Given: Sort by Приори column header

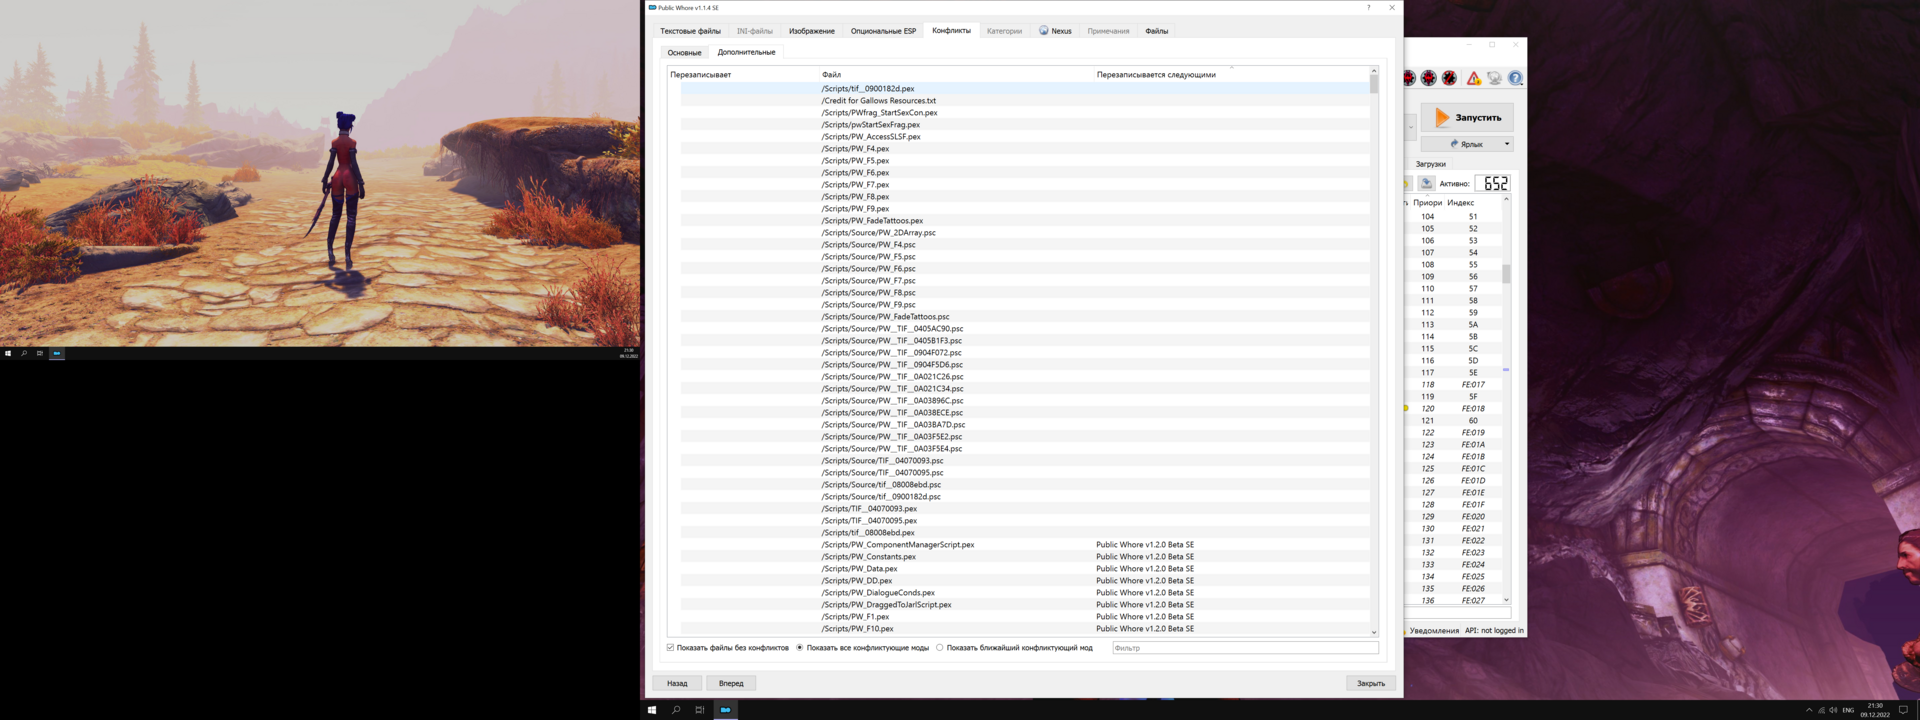Looking at the screenshot, I should point(1427,203).
